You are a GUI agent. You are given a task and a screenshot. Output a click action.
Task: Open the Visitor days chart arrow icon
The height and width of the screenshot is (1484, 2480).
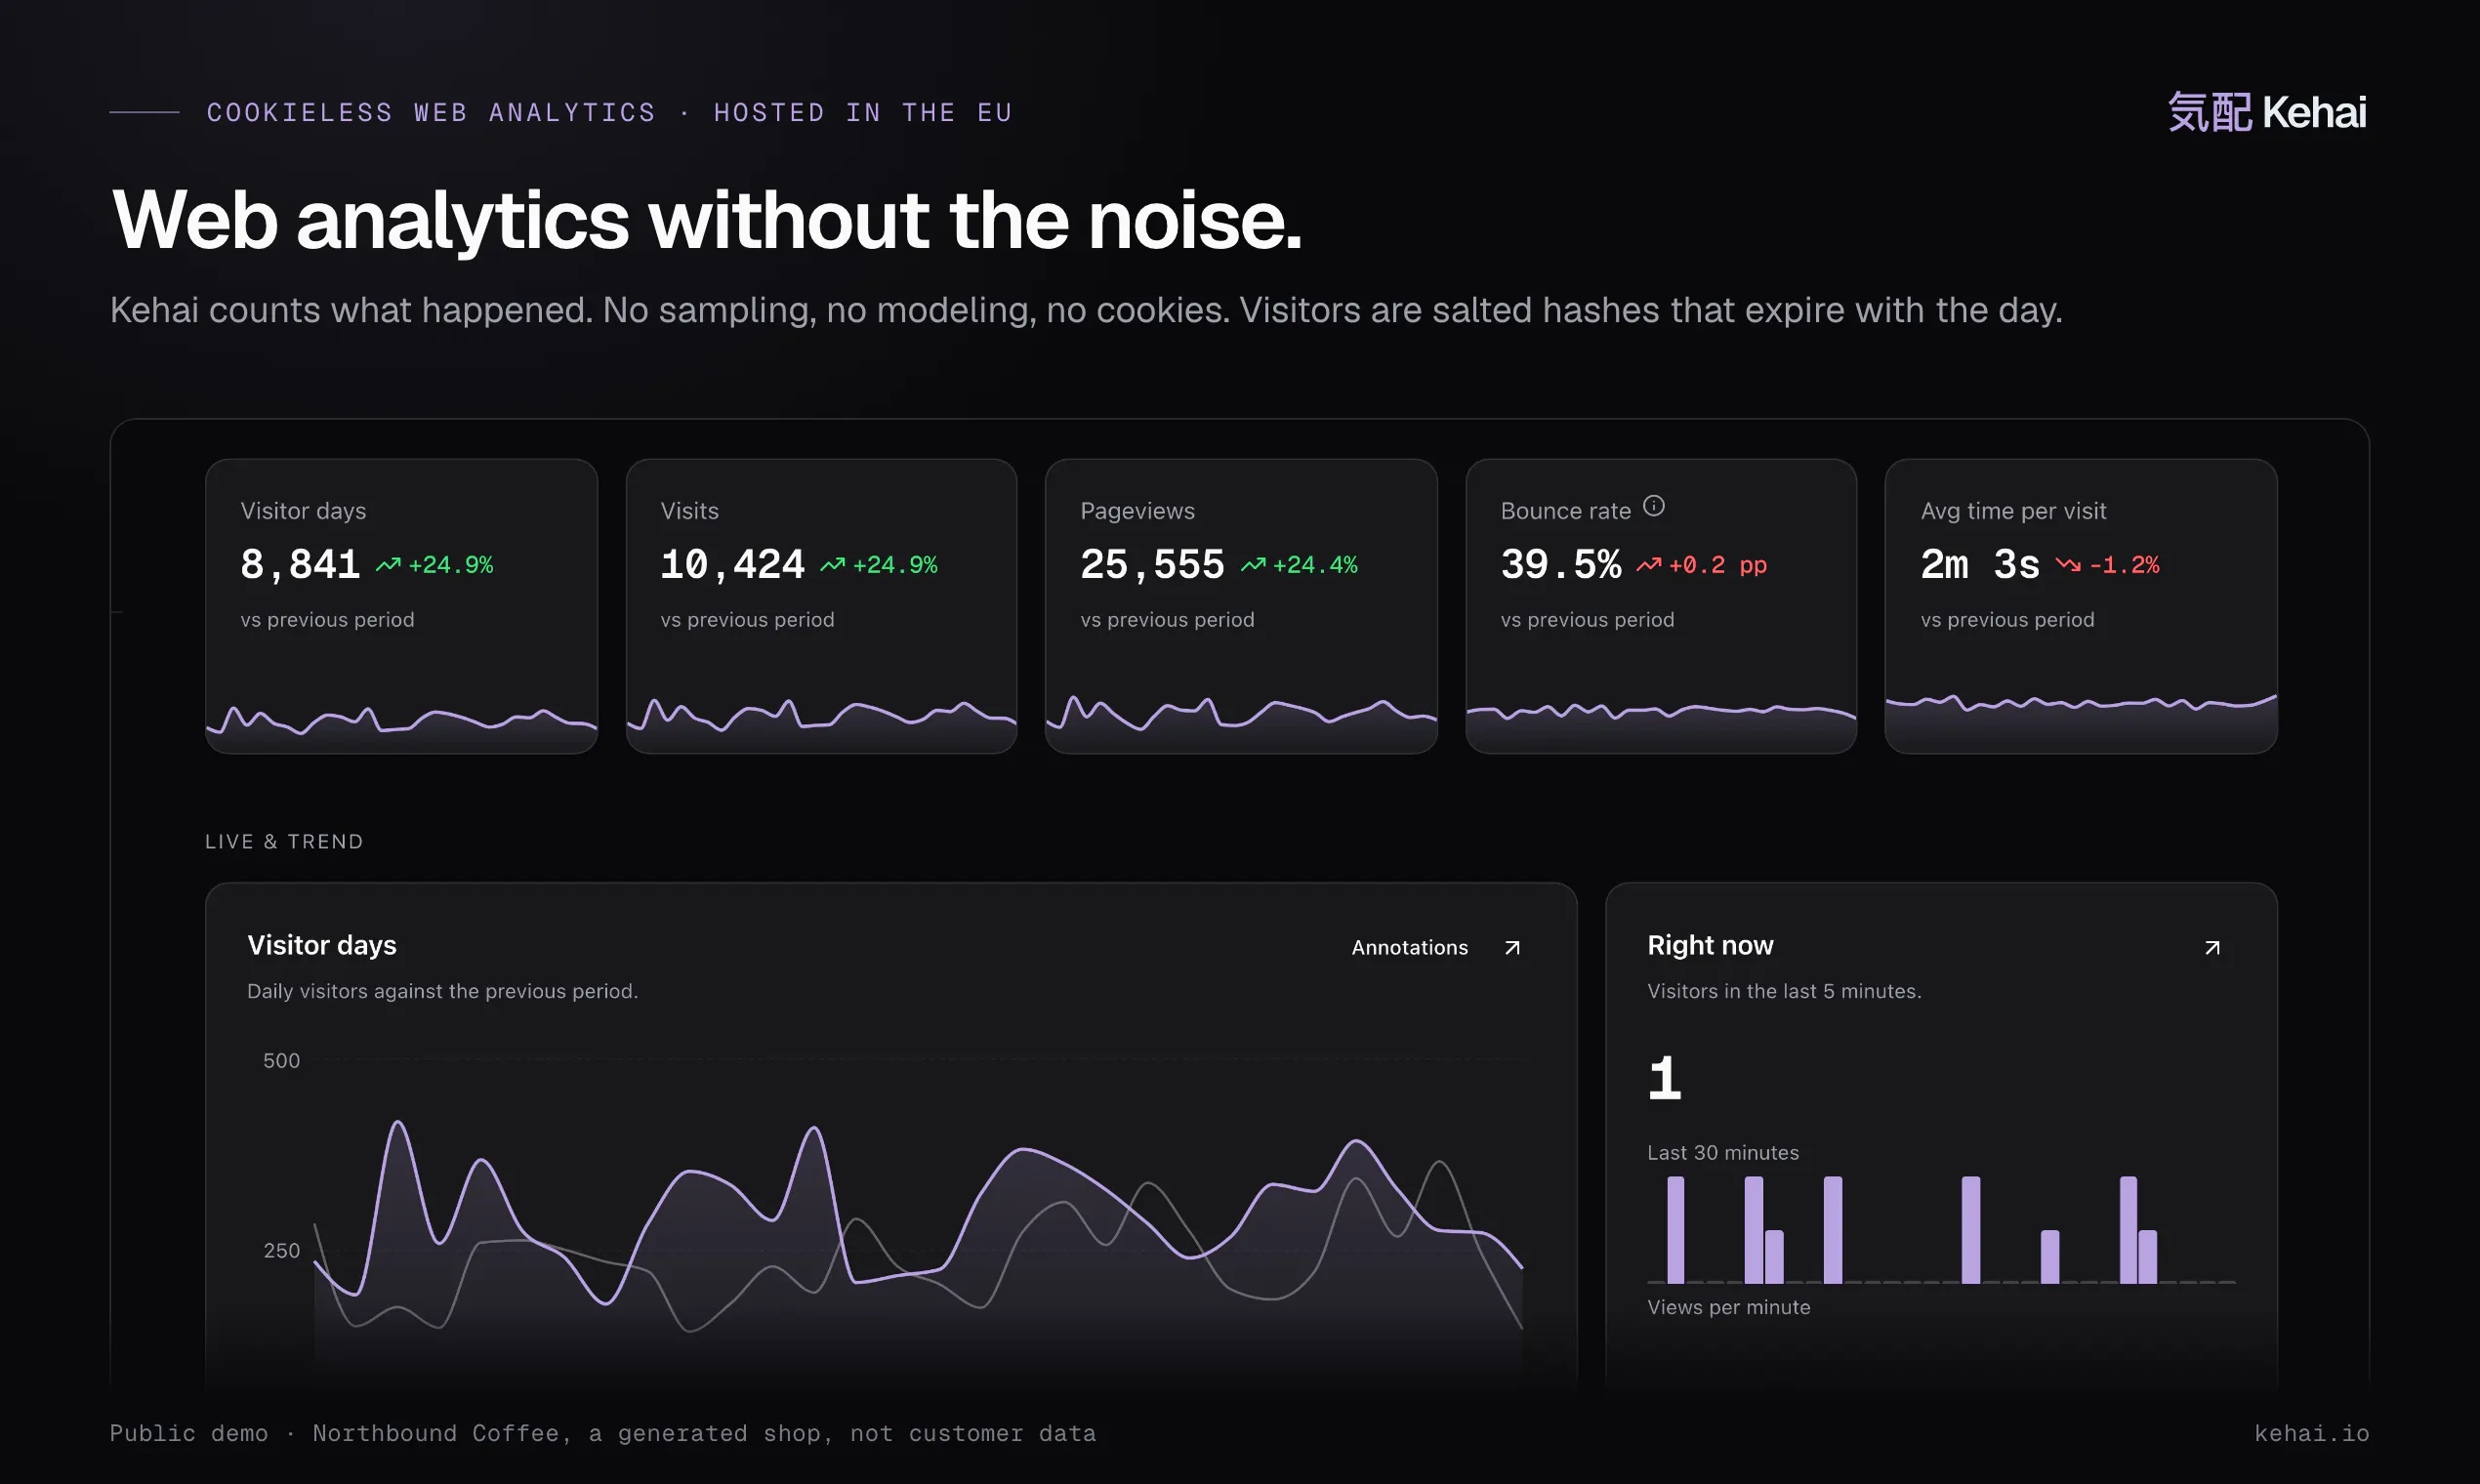[x=1512, y=947]
